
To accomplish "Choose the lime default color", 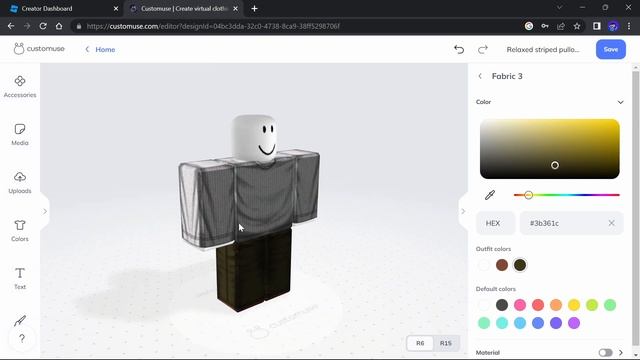I will [592, 305].
